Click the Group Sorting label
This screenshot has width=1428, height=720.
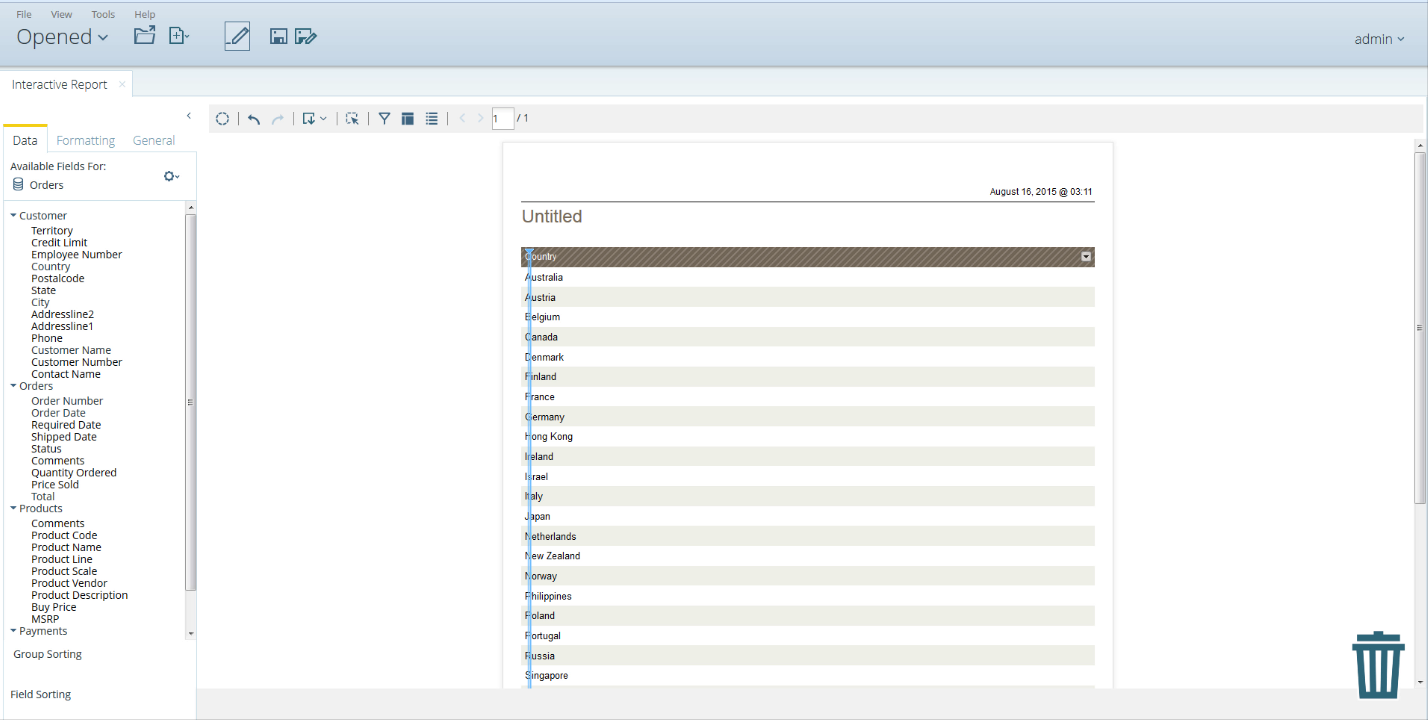48,654
